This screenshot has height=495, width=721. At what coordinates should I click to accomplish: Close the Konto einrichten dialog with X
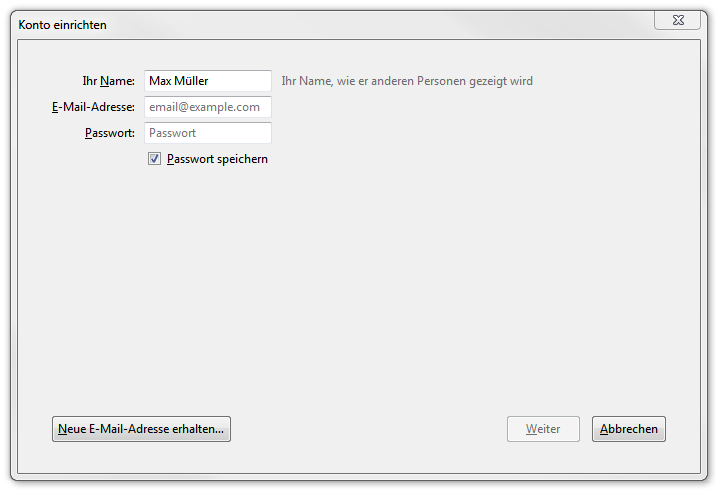point(677,20)
